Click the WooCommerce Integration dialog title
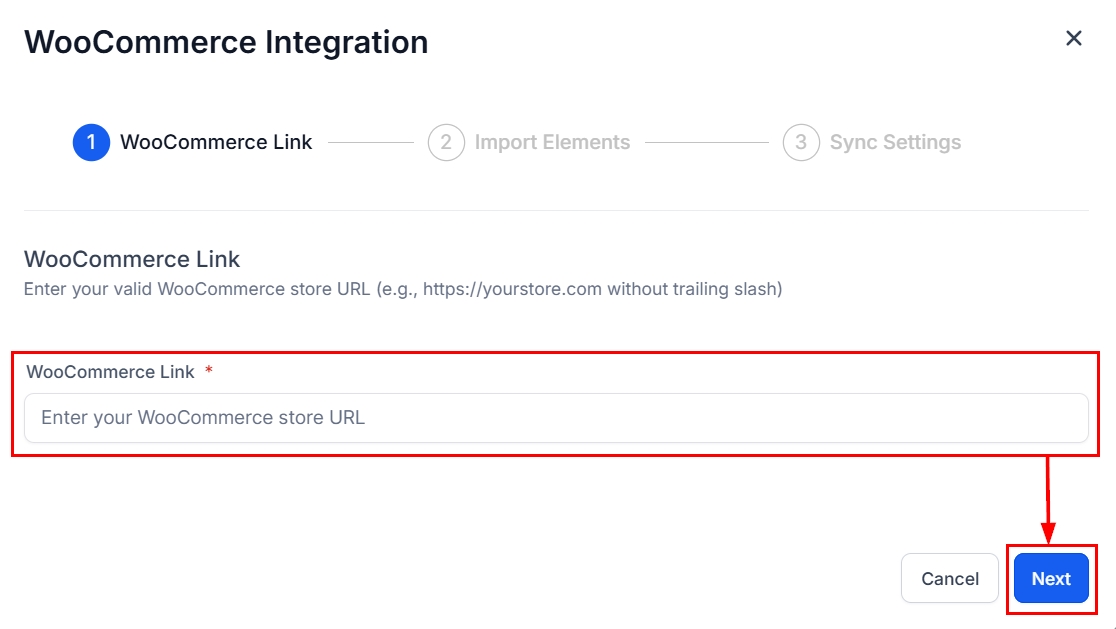1116x629 pixels. coord(226,42)
